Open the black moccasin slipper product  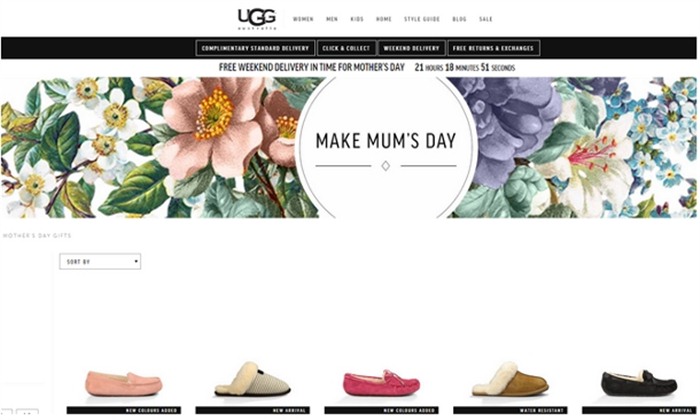tap(639, 383)
